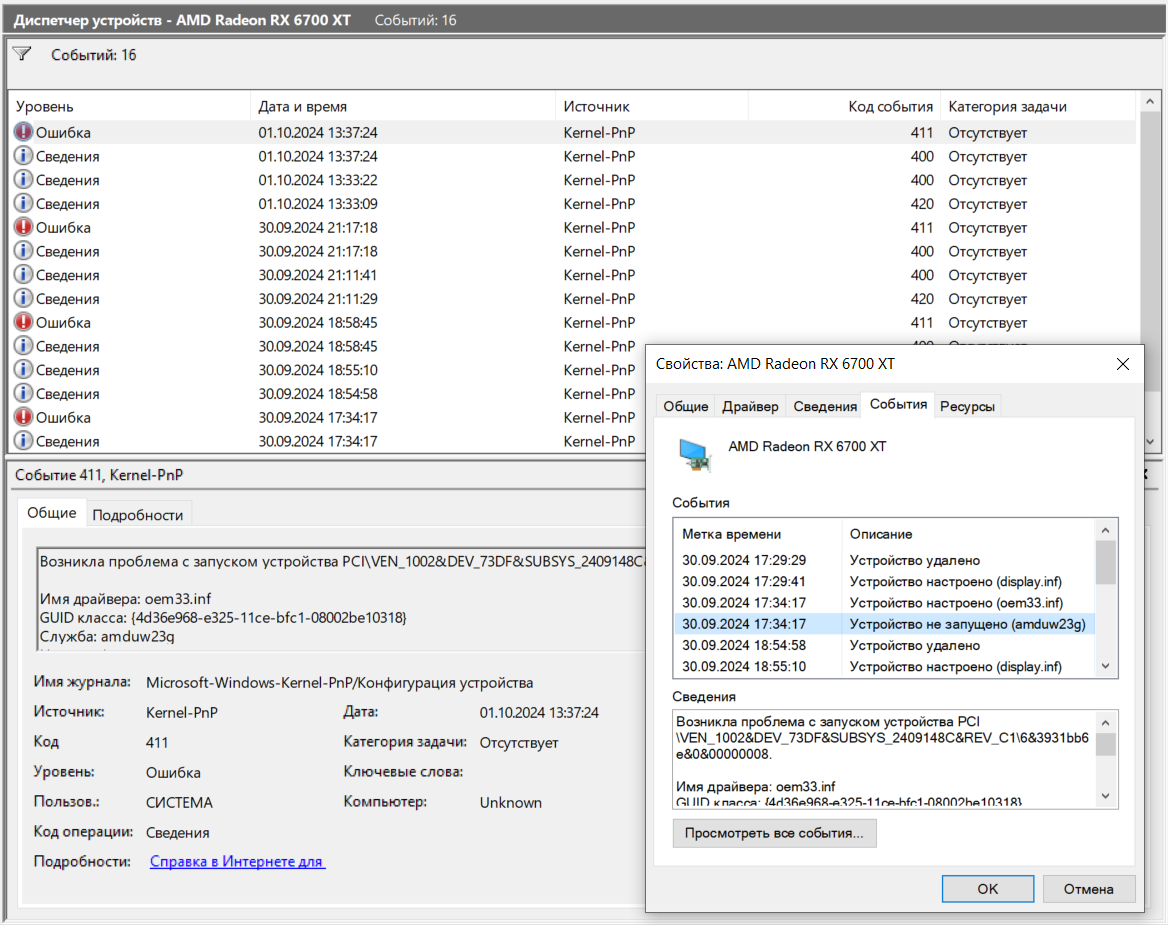The height and width of the screenshot is (925, 1168).
Task: Sort by Дата и время column header
Action: 403,107
